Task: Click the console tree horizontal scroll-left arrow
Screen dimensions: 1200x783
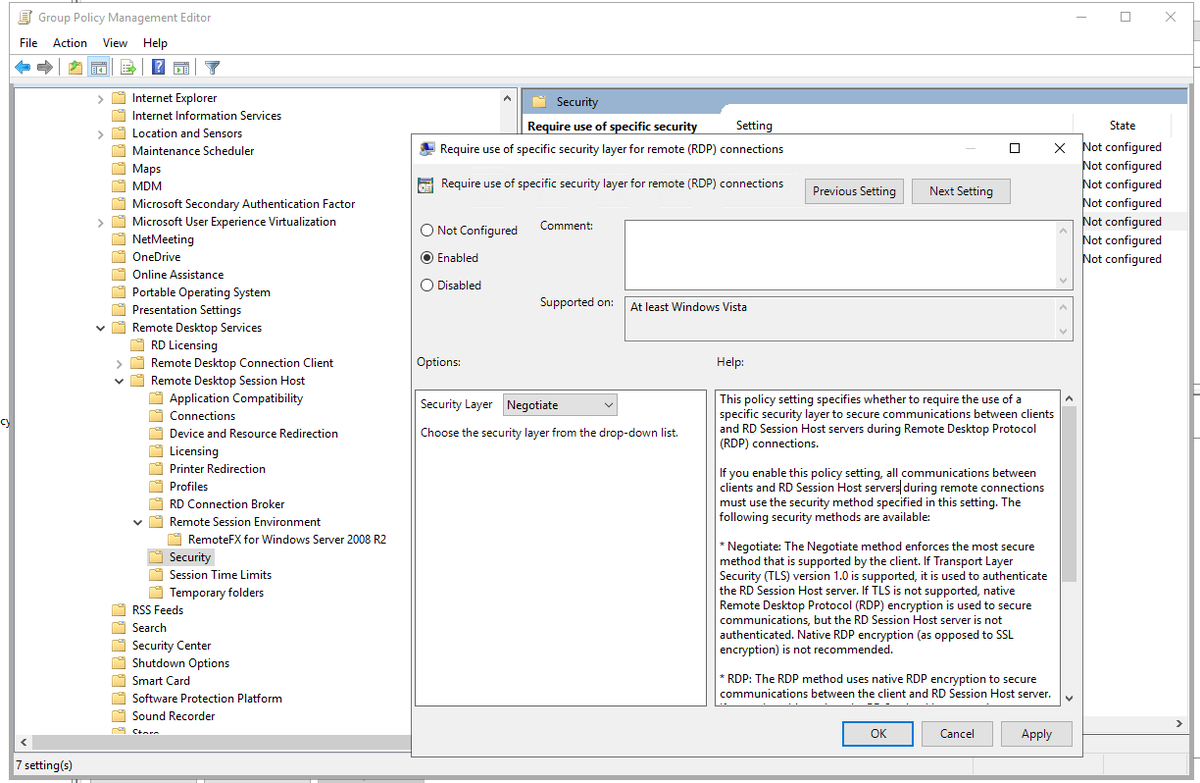Action: (x=21, y=743)
